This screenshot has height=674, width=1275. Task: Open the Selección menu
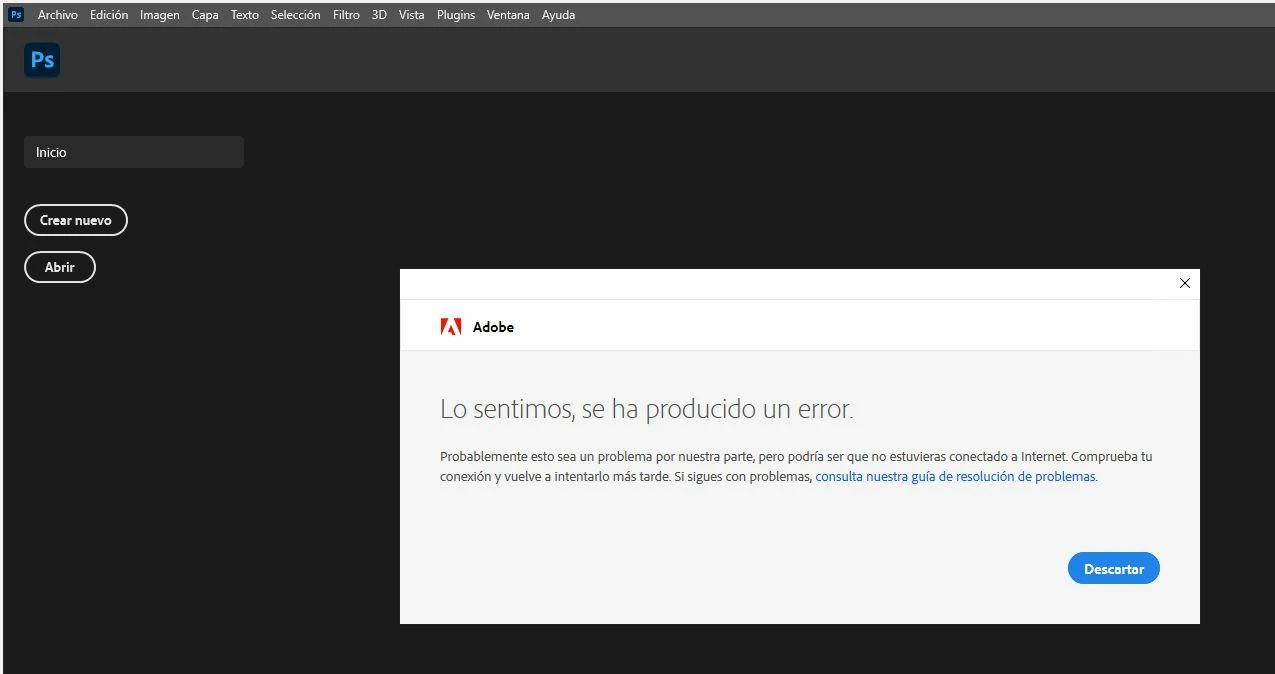coord(296,15)
